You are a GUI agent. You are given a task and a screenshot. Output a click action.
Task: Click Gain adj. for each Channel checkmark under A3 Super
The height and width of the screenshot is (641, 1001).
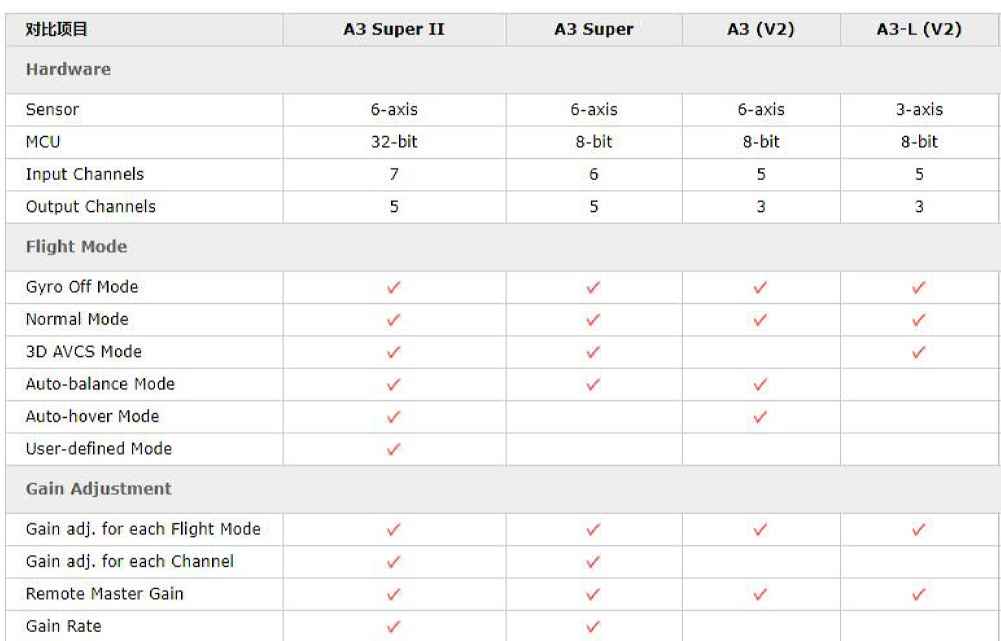[593, 562]
